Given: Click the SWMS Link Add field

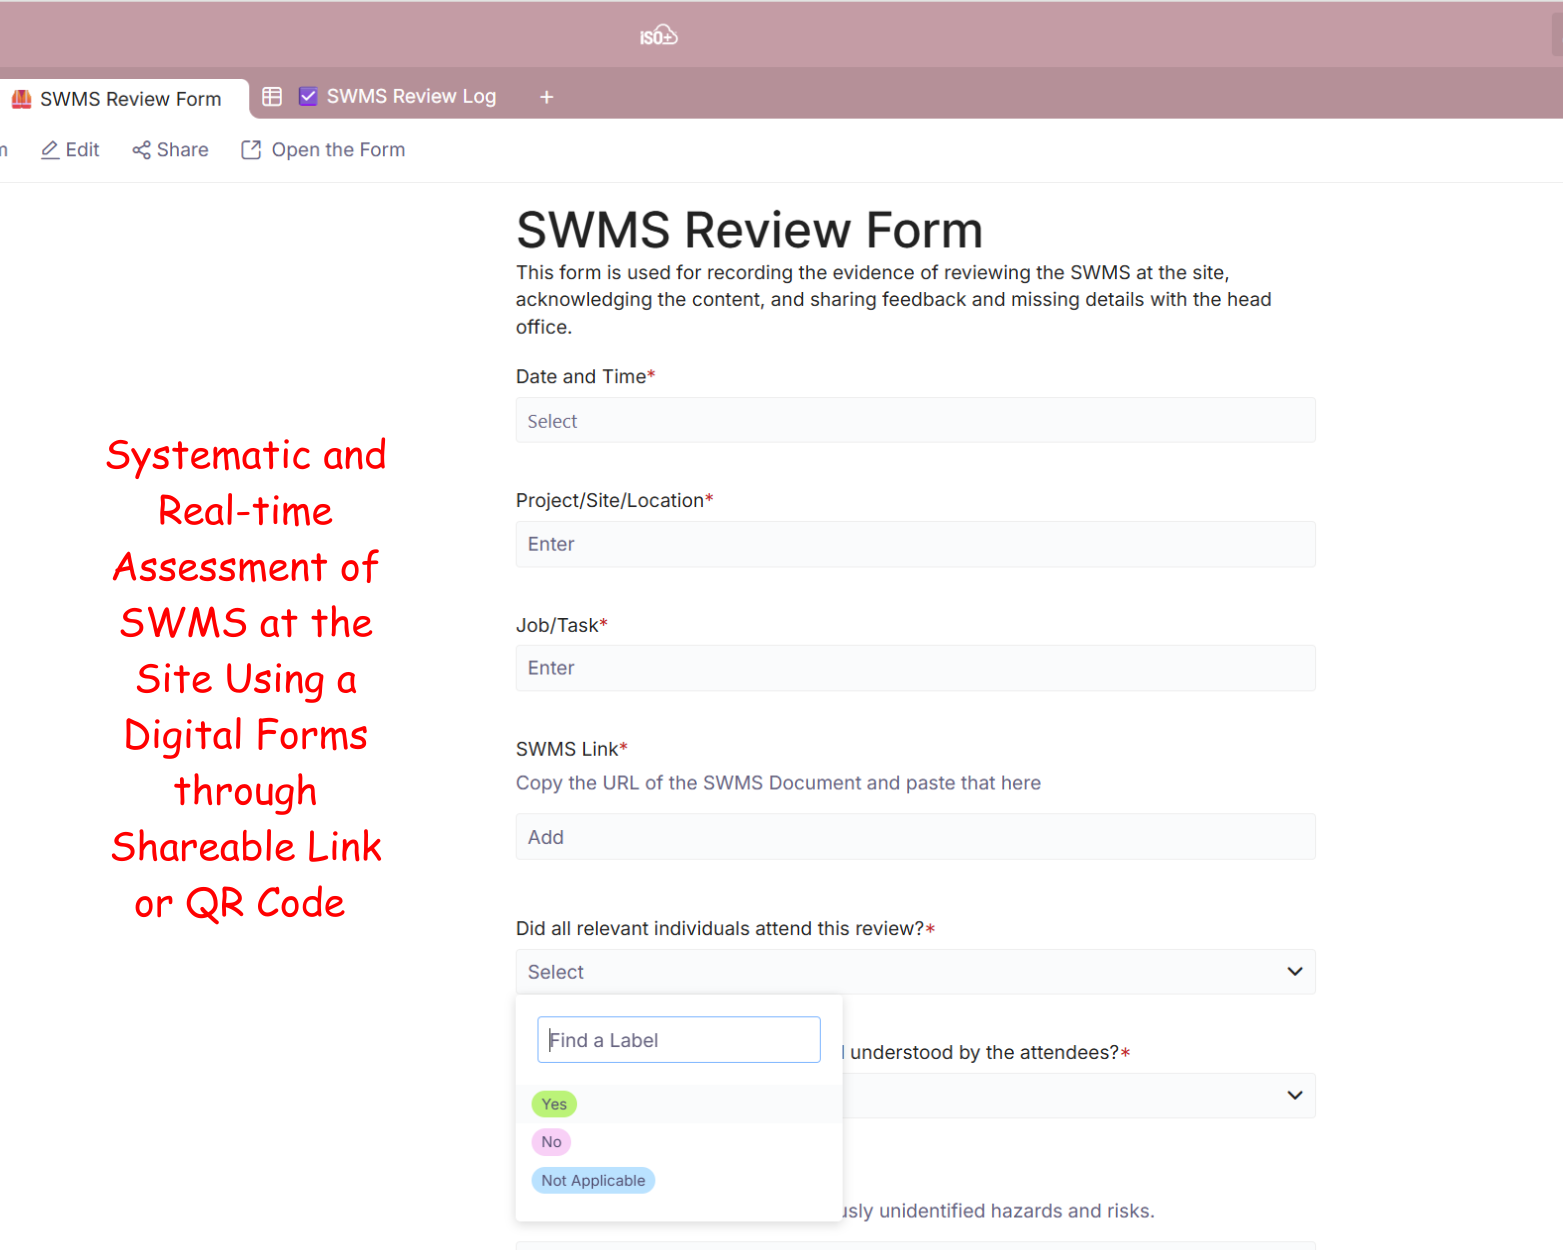Looking at the screenshot, I should (914, 837).
